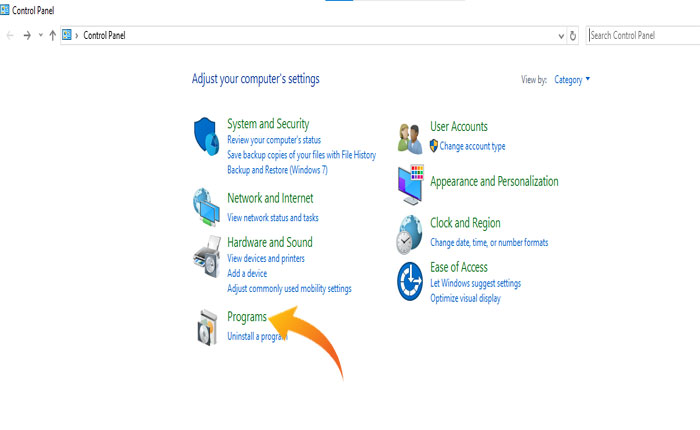Click Control Panel in the address breadcrumb
700x430 pixels.
[103, 35]
